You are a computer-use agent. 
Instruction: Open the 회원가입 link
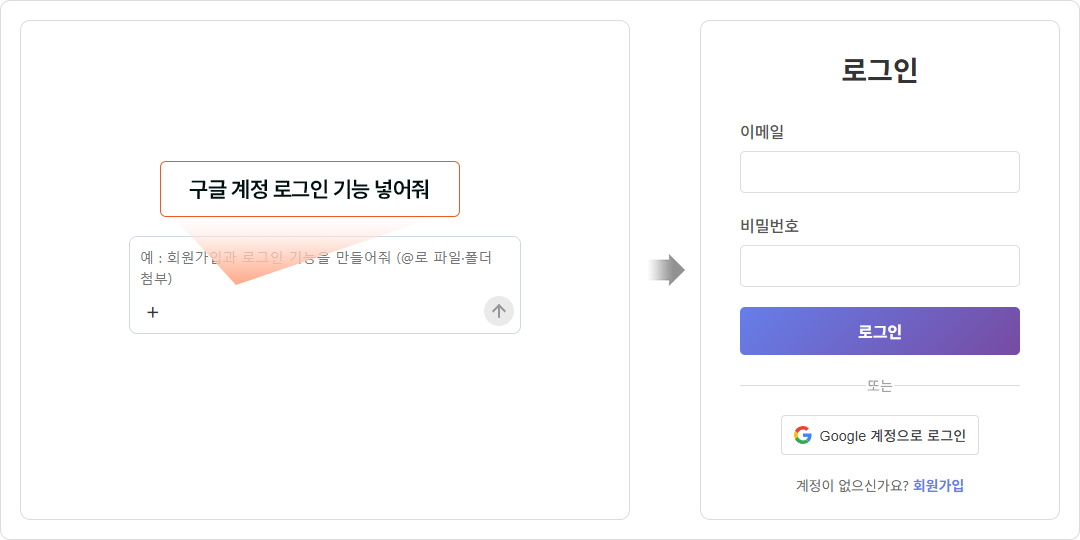coord(938,486)
